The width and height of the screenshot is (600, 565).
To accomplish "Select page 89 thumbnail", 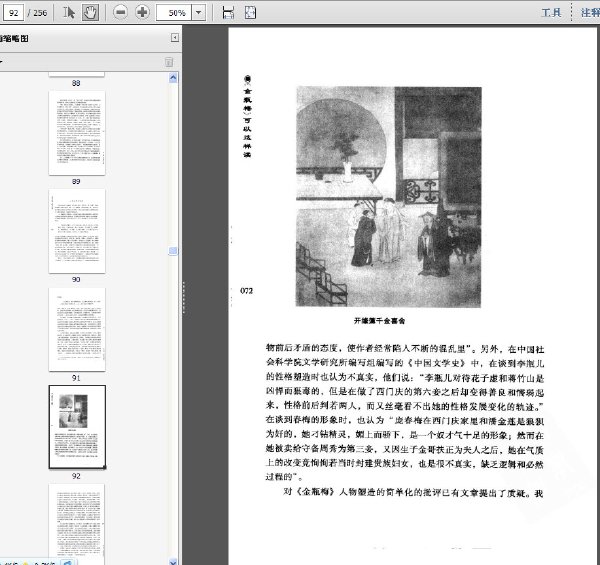I will pos(77,133).
